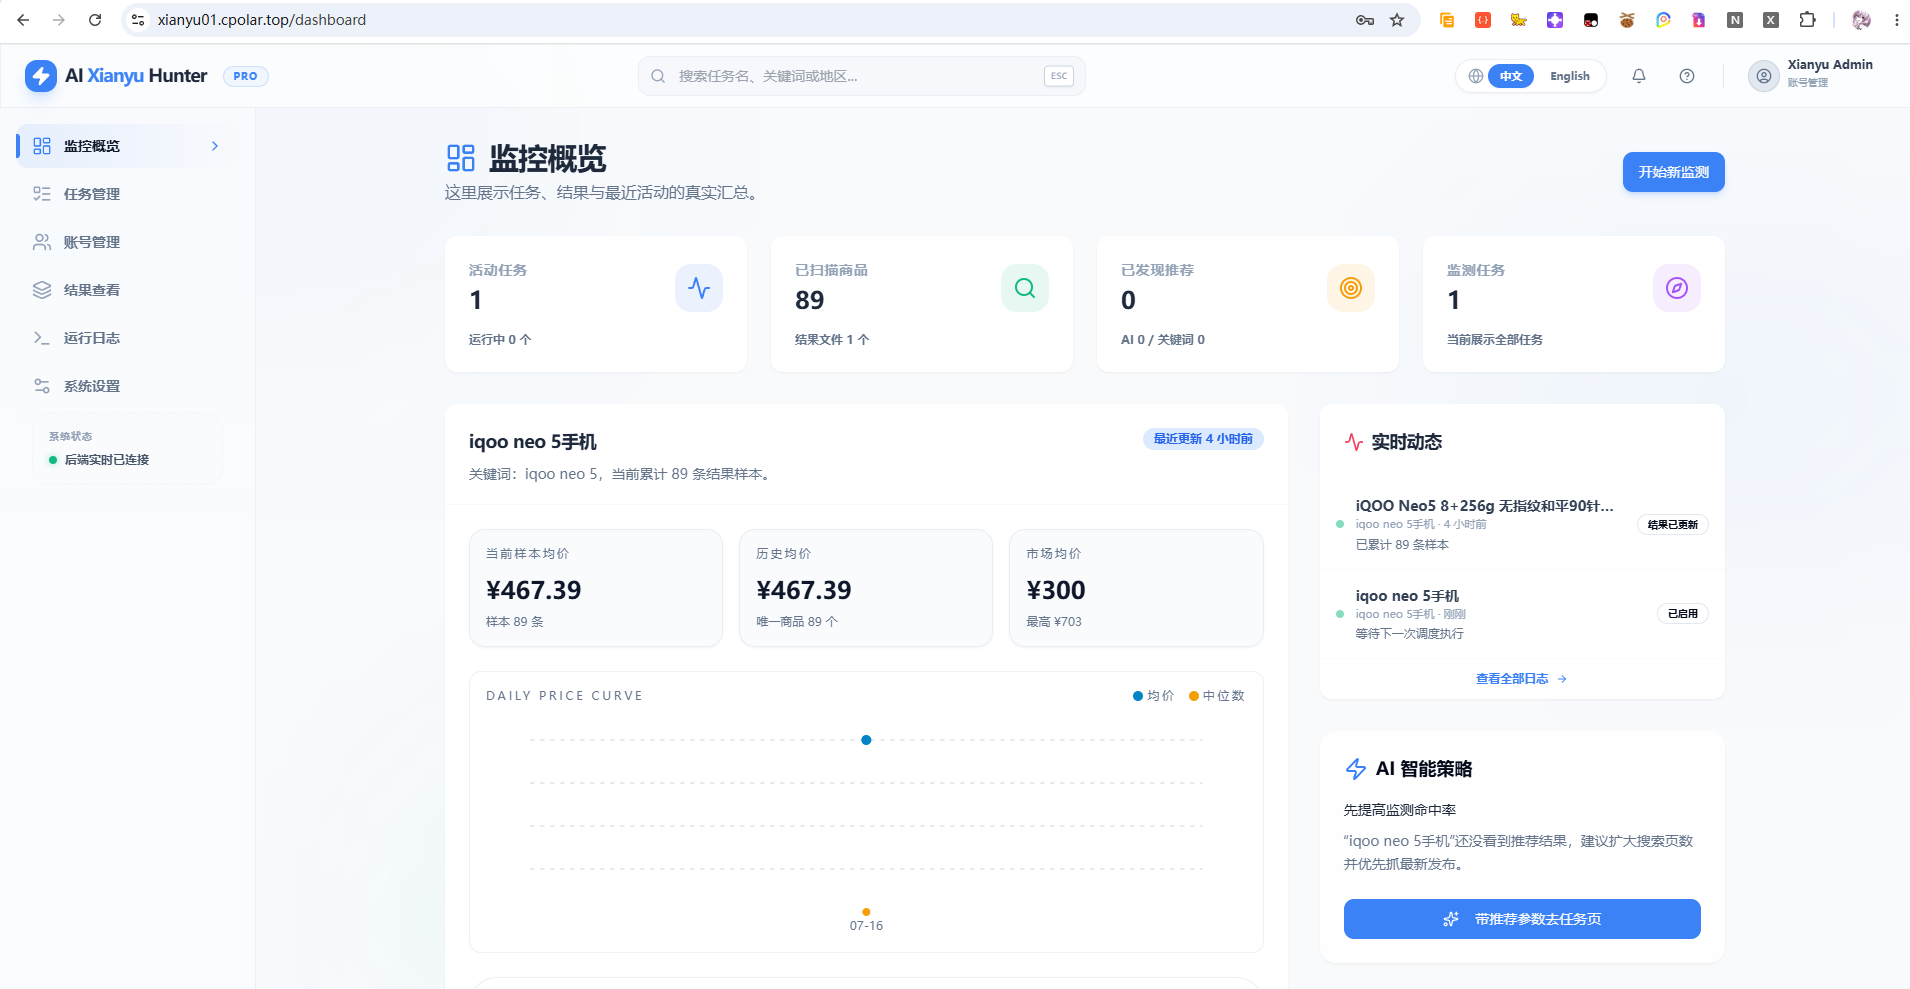This screenshot has width=1910, height=989.
Task: Open 结果查看 in the sidebar
Action: (119, 290)
